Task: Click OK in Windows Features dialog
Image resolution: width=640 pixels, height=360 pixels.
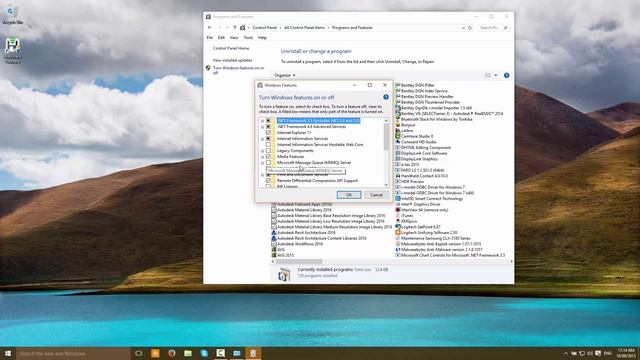Action: (349, 195)
